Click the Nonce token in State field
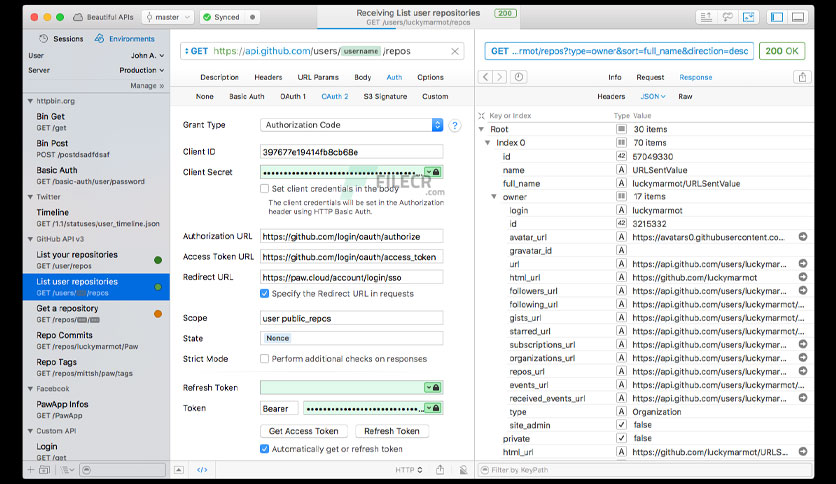 278,338
